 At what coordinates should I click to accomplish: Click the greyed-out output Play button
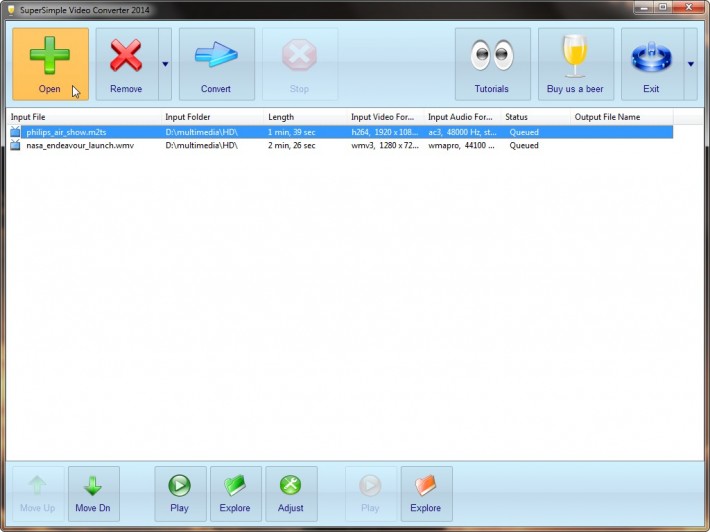click(x=371, y=494)
